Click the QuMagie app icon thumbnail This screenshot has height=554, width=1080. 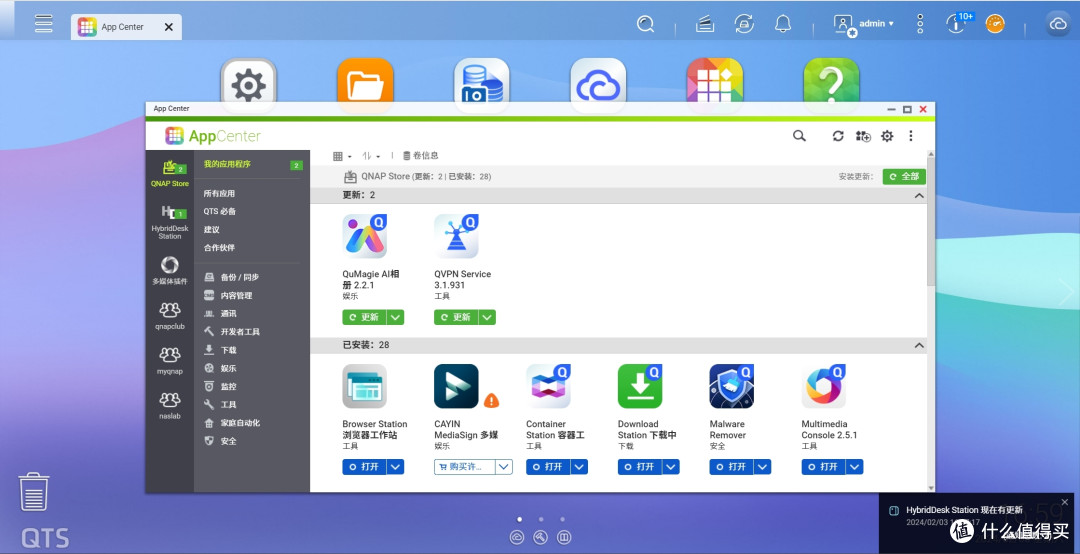tap(364, 236)
